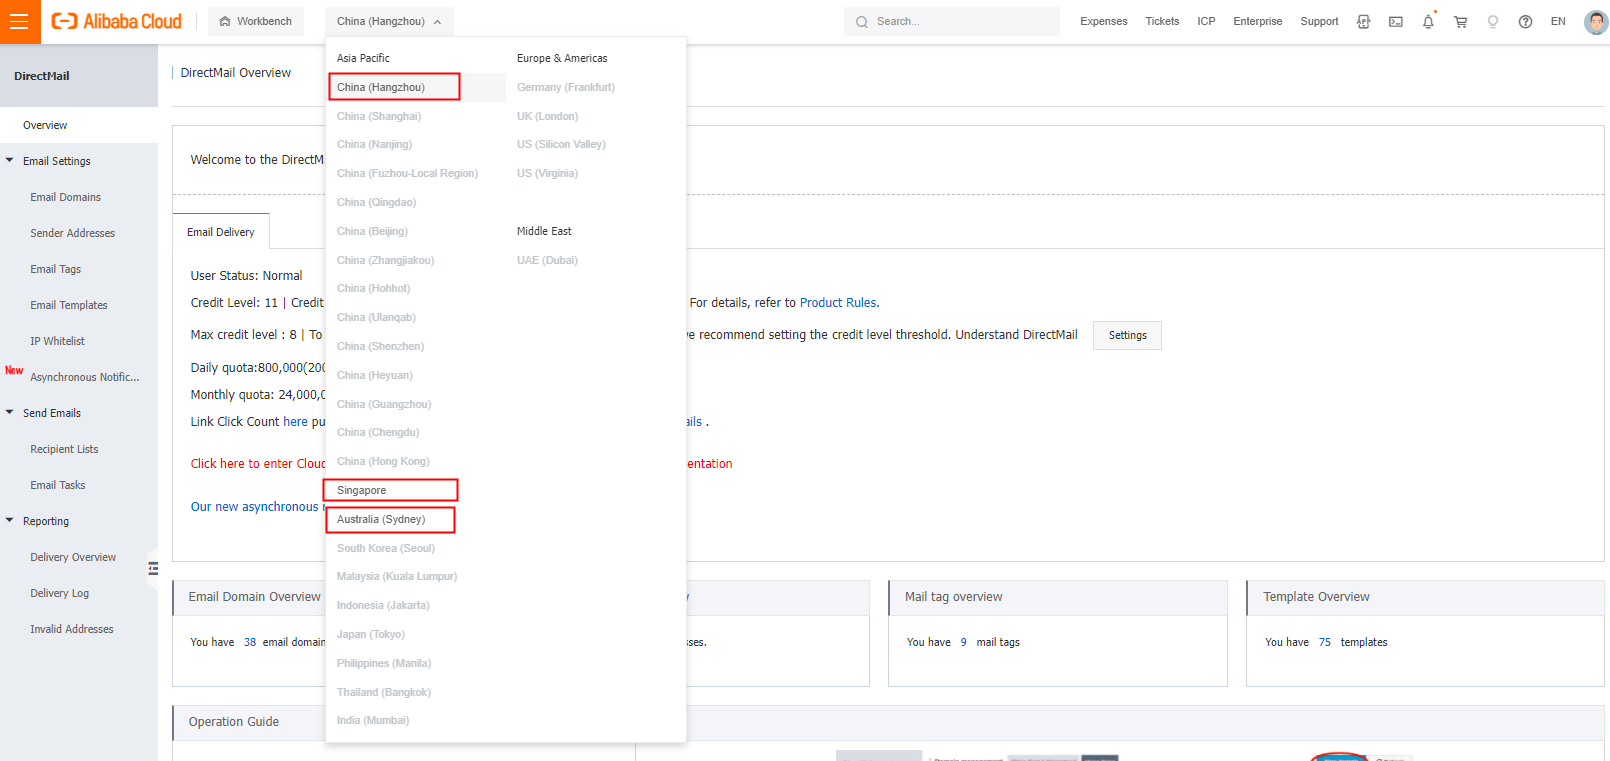The width and height of the screenshot is (1610, 761).
Task: Open Email Tags in the sidebar
Action: point(55,269)
